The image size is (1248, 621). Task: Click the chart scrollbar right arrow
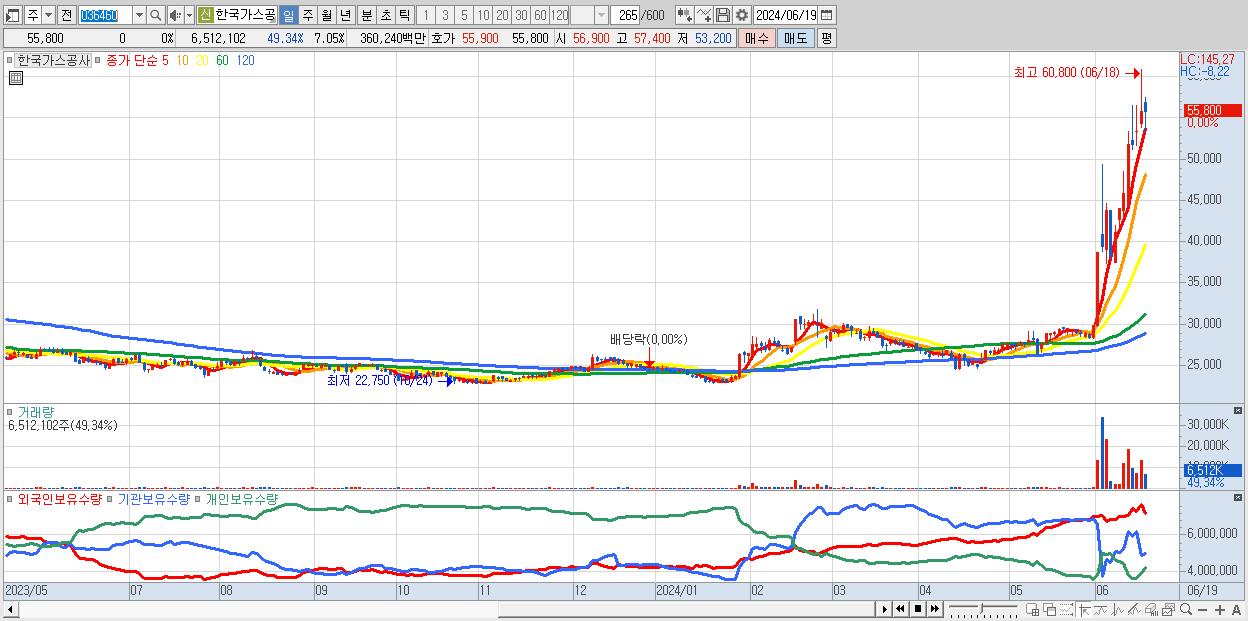coord(885,609)
